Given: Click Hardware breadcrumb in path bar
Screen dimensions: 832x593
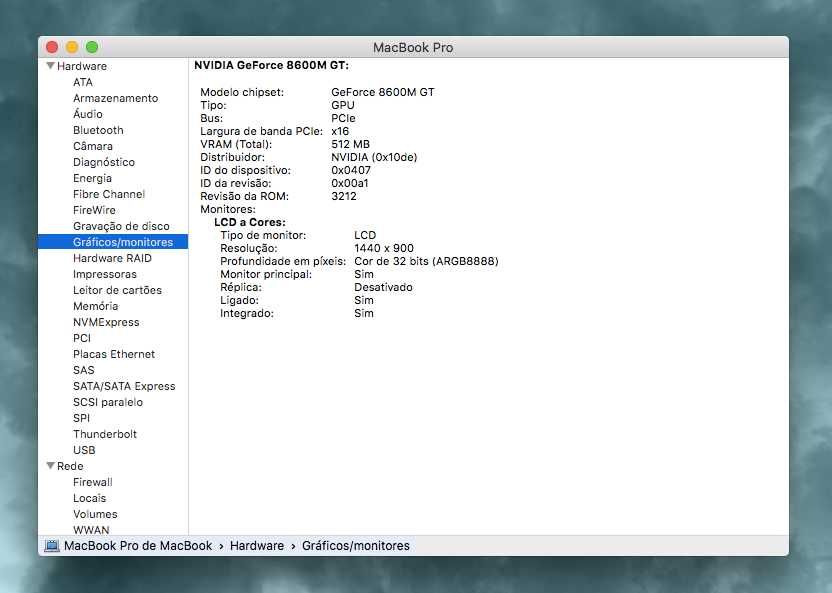Looking at the screenshot, I should pyautogui.click(x=257, y=546).
